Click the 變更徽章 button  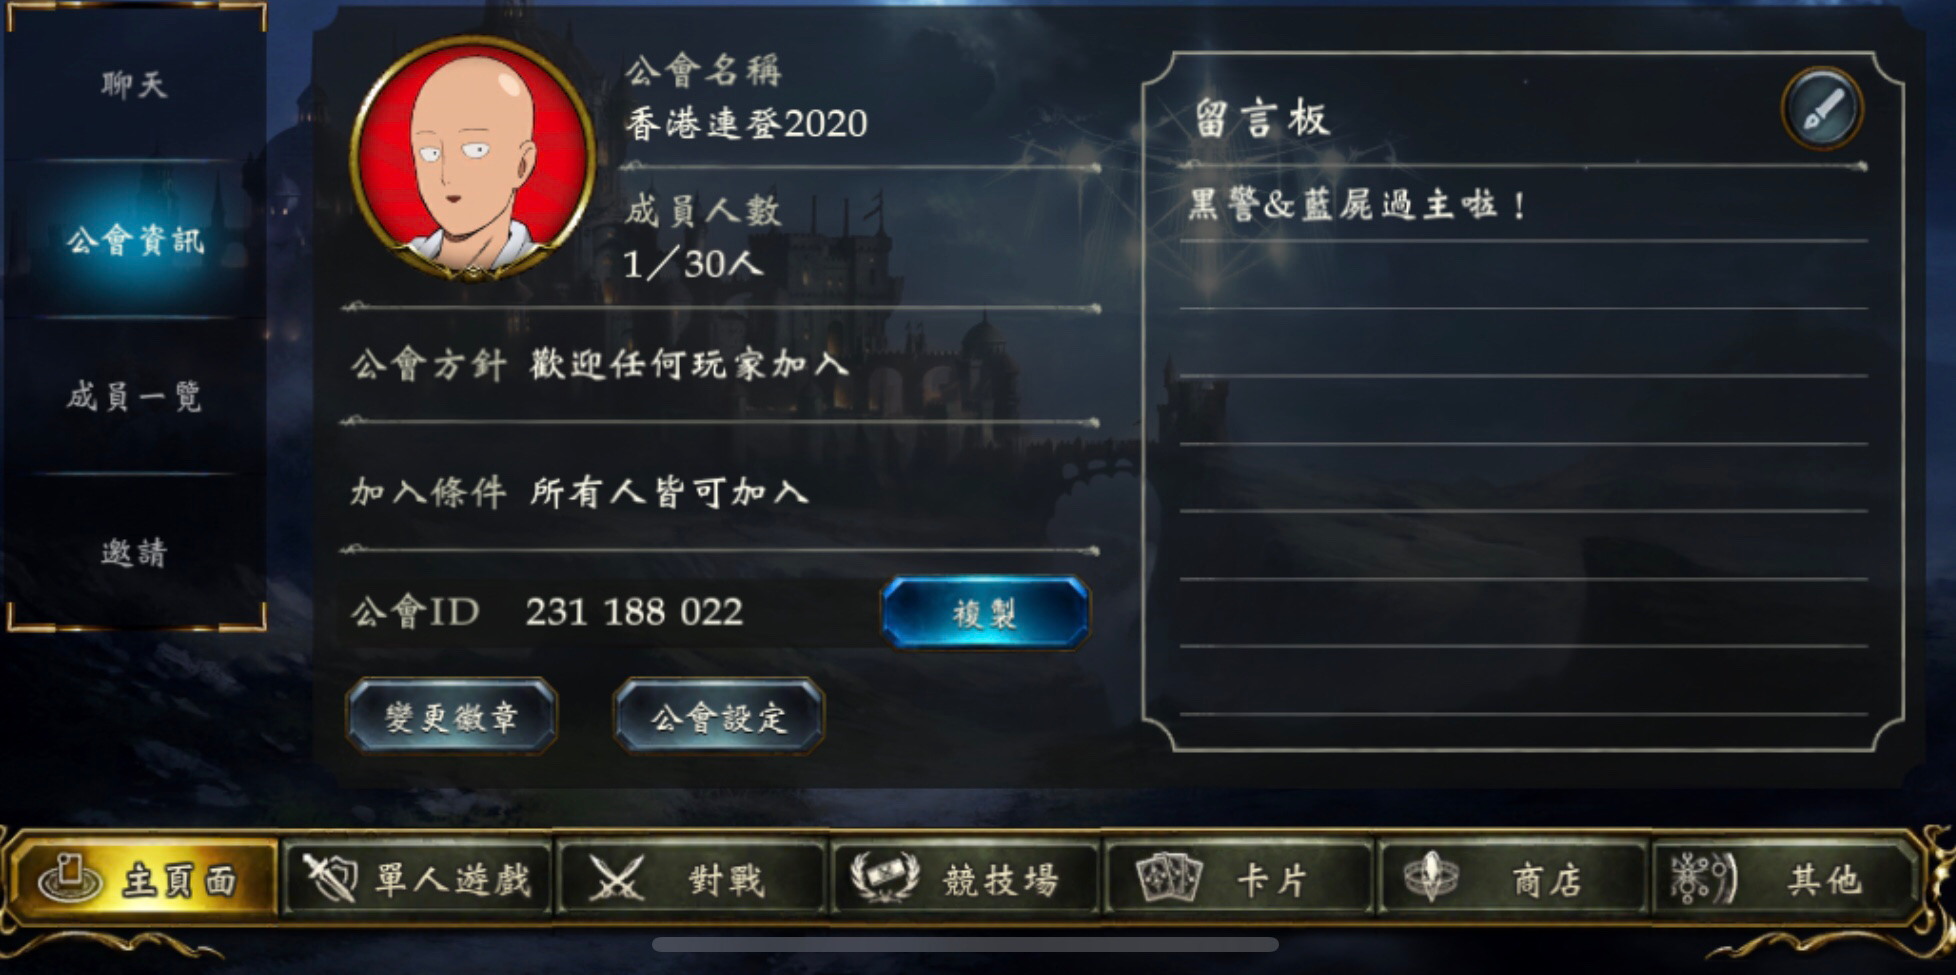point(451,716)
